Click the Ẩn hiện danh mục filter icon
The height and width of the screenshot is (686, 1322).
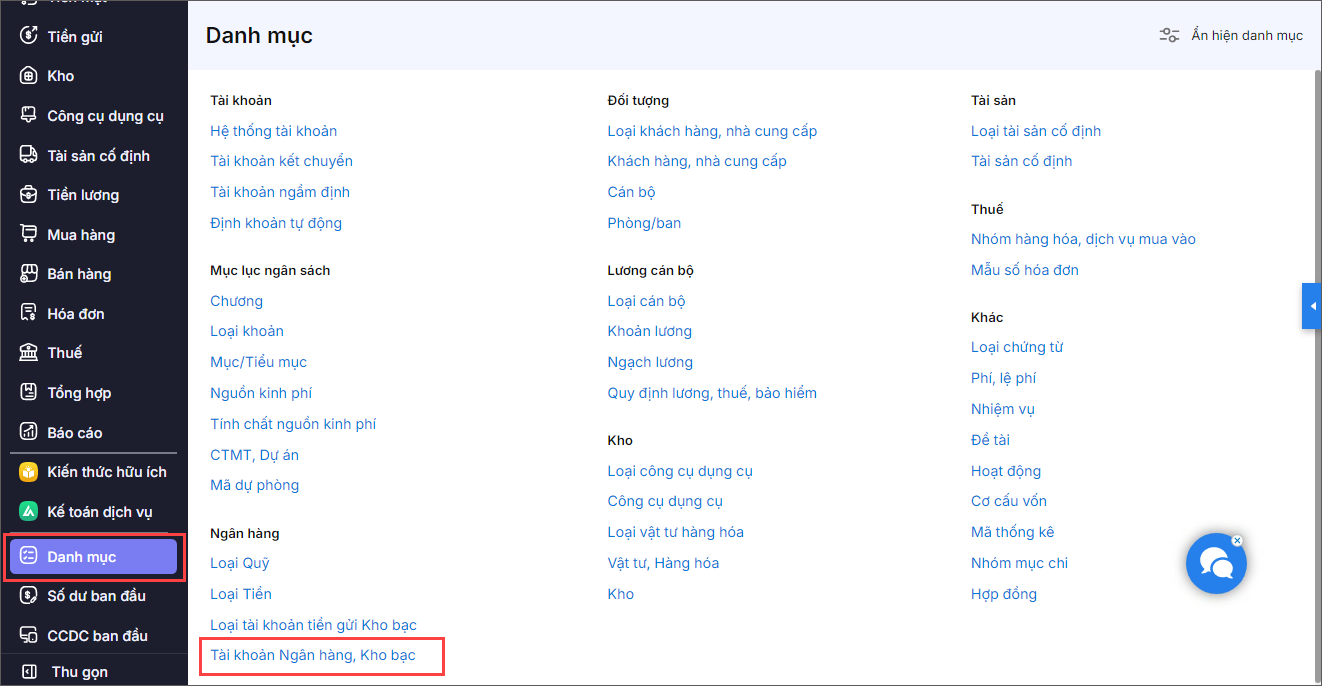(x=1169, y=35)
